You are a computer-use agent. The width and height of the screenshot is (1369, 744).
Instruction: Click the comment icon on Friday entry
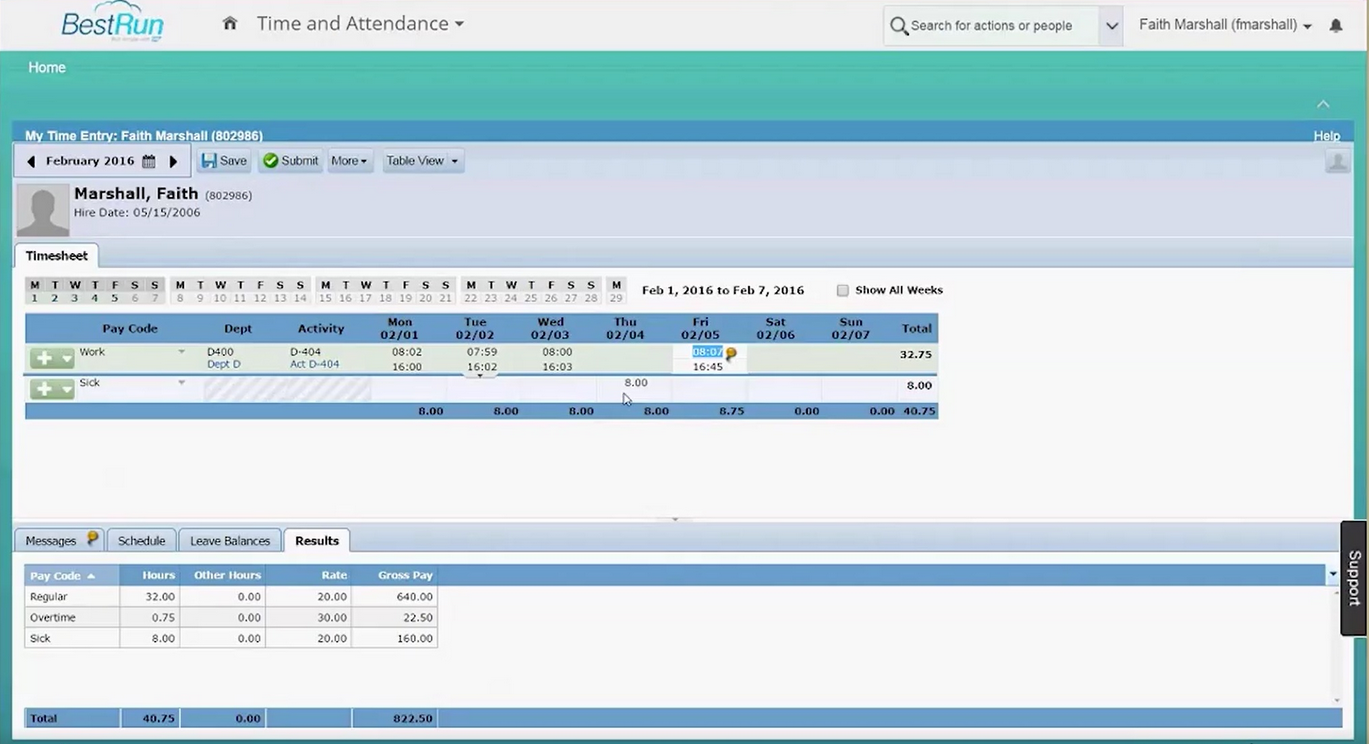731,353
